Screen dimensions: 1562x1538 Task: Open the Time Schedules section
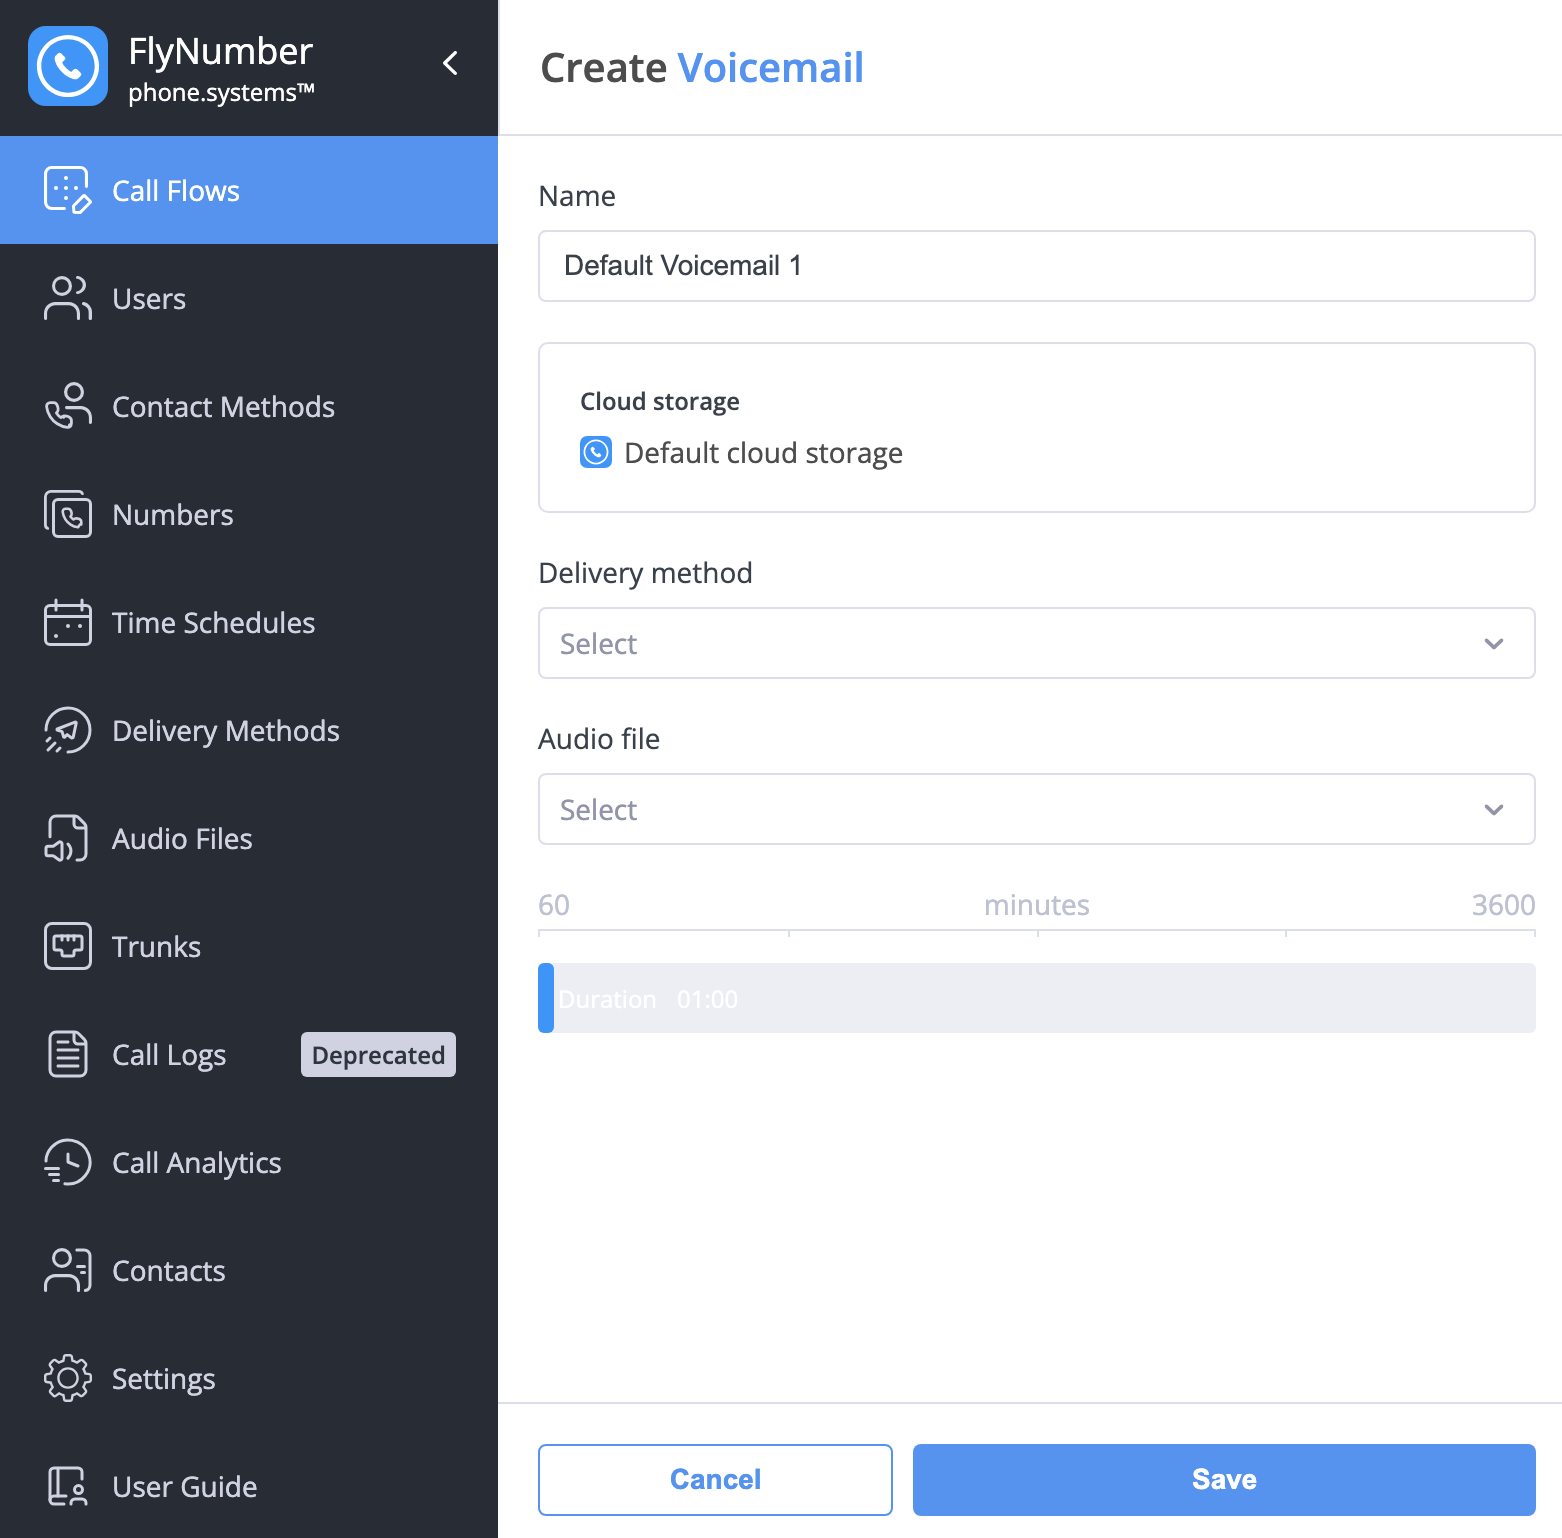[214, 623]
